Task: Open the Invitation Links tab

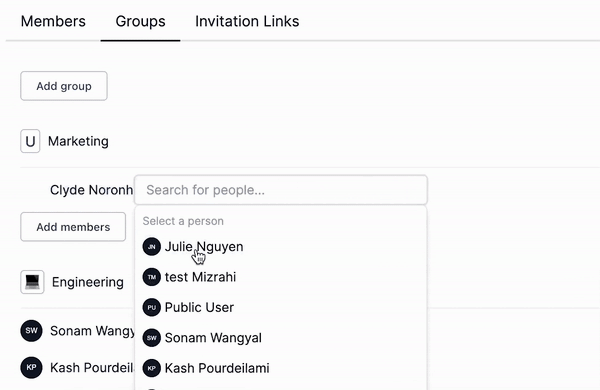Action: point(247,21)
